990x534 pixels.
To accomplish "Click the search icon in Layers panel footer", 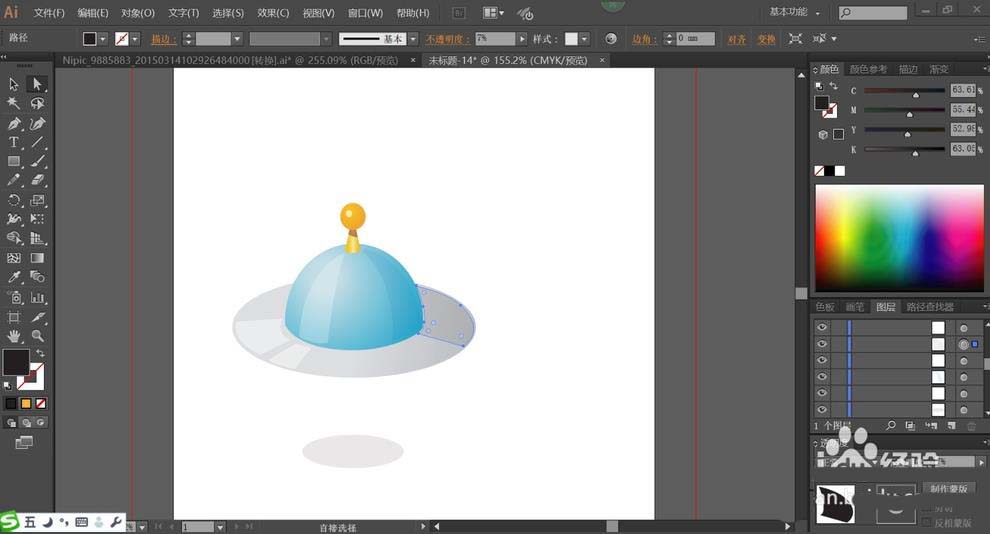I will tap(890, 426).
